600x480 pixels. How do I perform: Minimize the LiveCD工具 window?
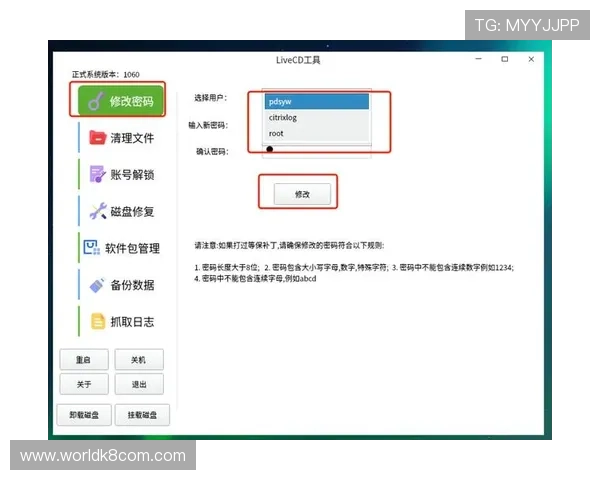coord(479,59)
